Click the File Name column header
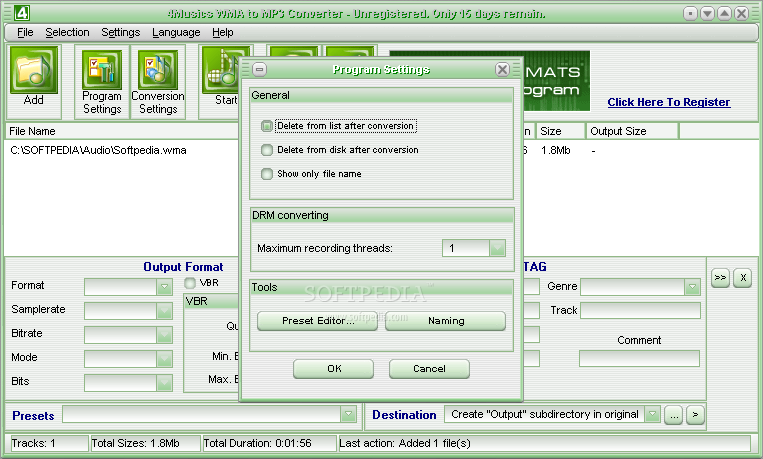The height and width of the screenshot is (459, 763). [122, 131]
